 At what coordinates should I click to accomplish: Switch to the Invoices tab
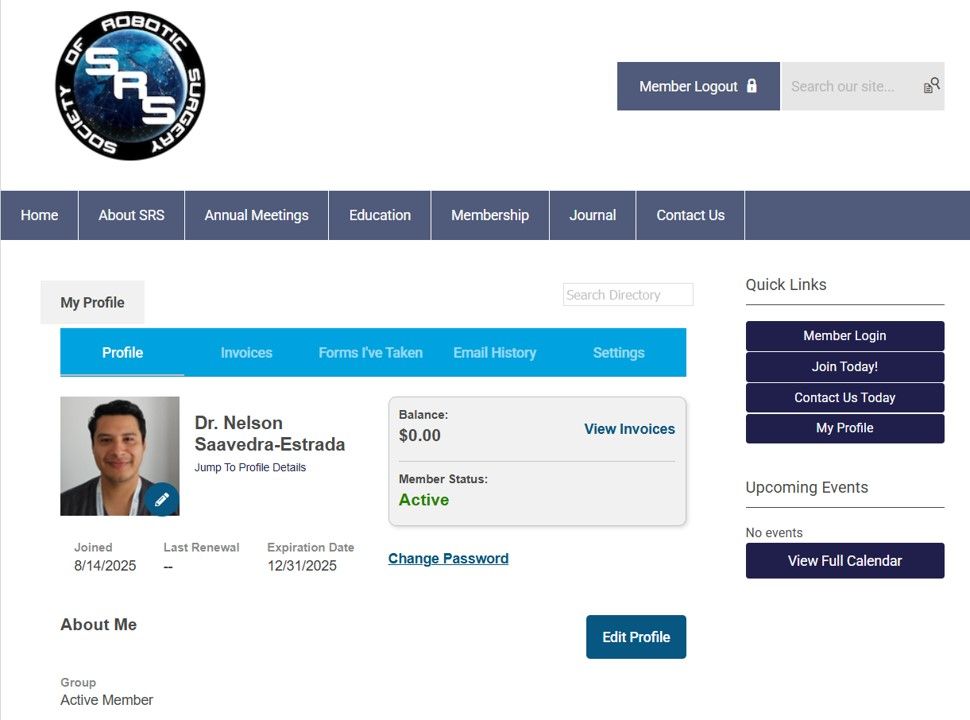(246, 353)
